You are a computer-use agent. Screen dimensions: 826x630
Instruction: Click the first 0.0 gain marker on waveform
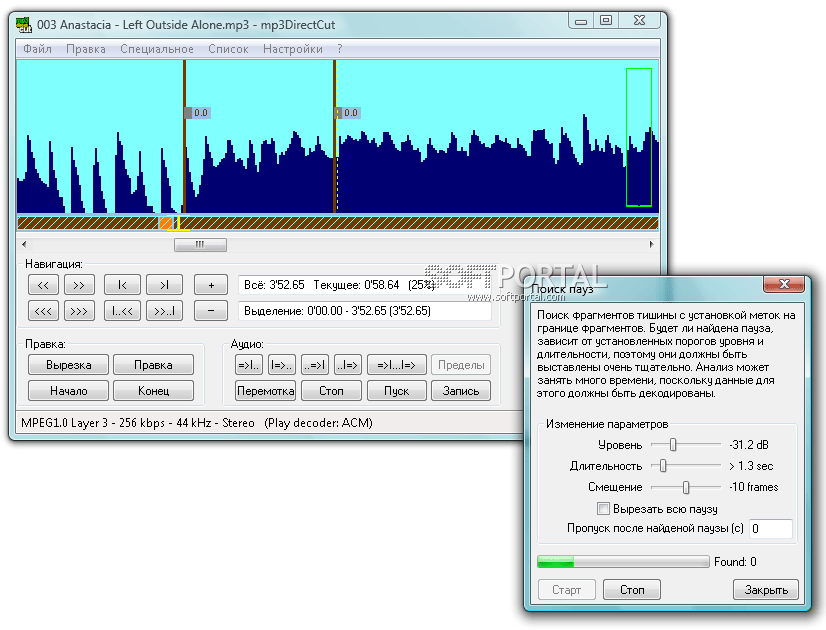click(197, 113)
